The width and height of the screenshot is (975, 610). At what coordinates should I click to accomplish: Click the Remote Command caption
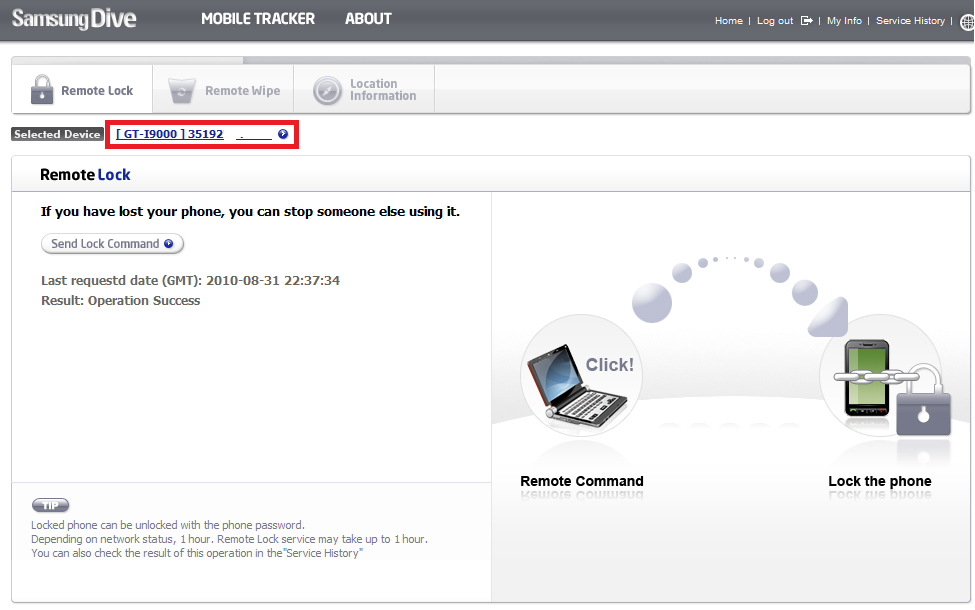click(x=581, y=481)
